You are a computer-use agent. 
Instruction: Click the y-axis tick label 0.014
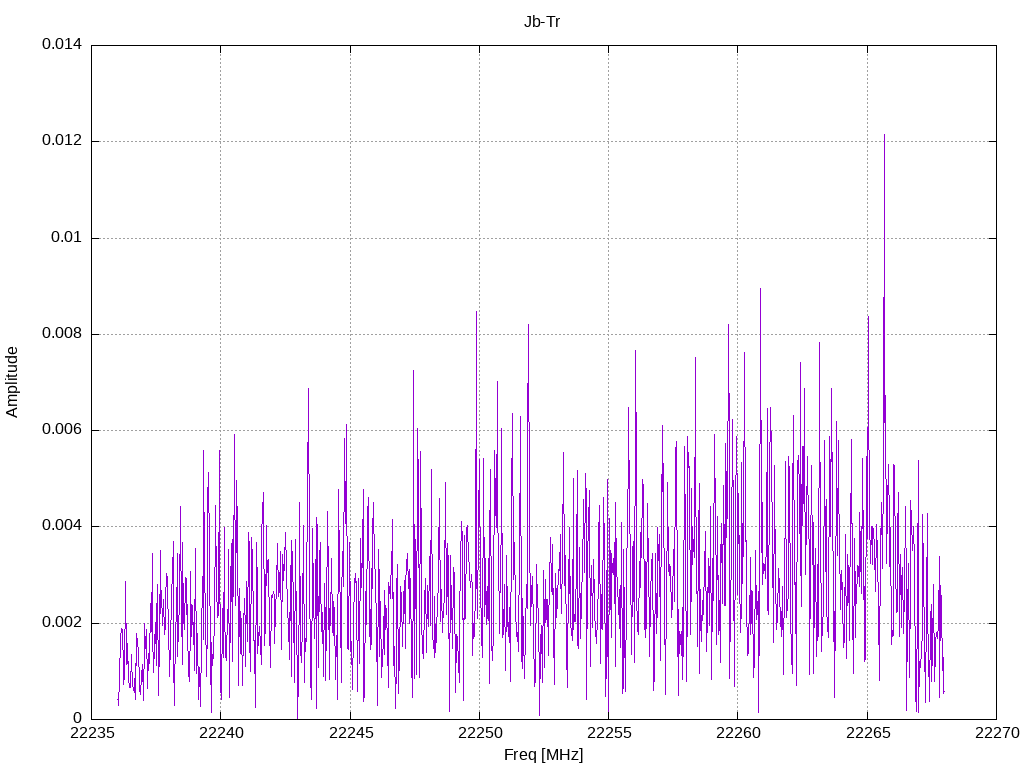tap(62, 44)
